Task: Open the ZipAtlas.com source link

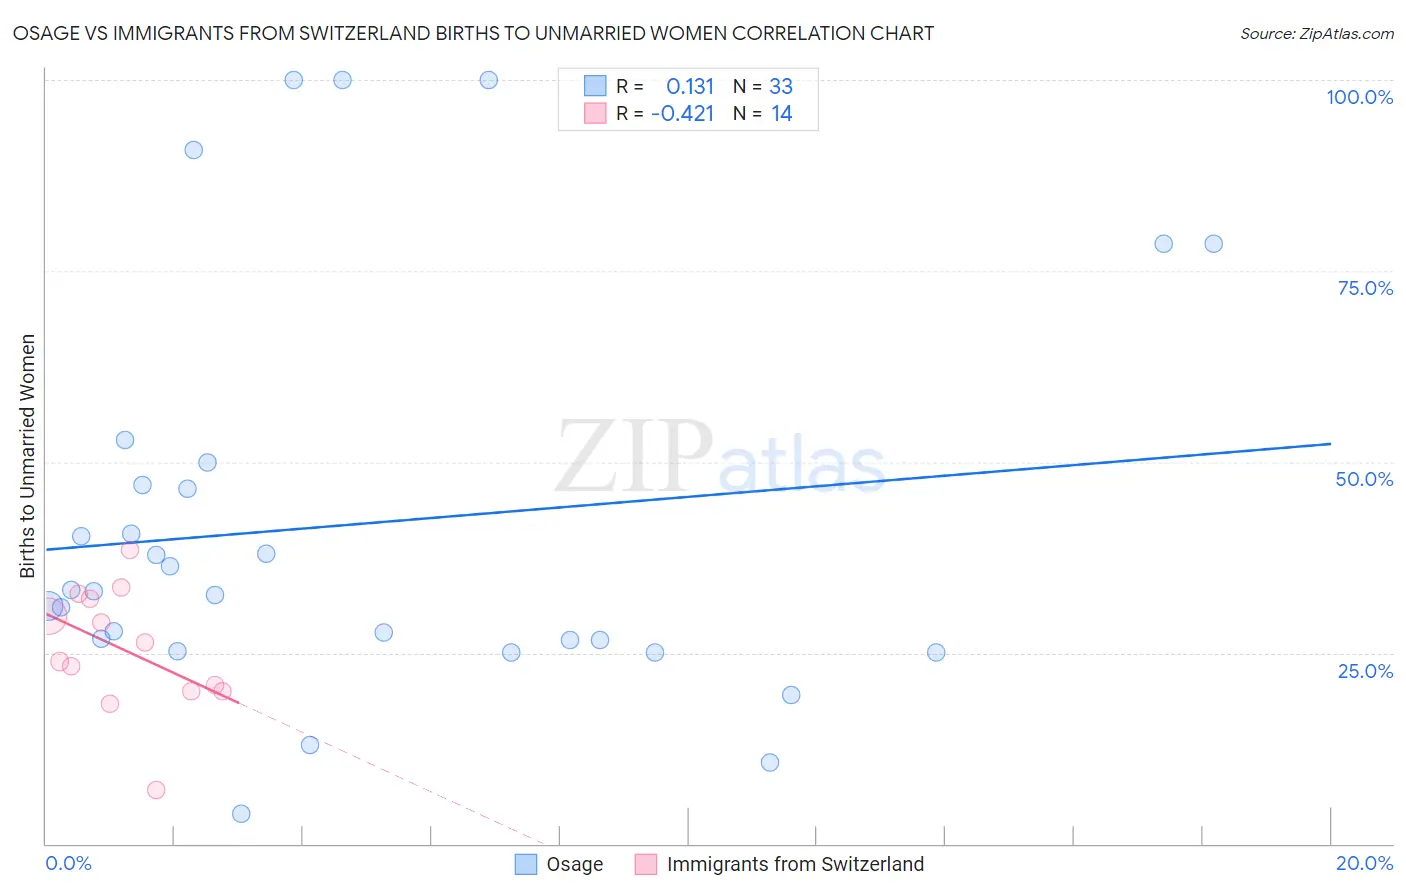Action: [x=1317, y=34]
